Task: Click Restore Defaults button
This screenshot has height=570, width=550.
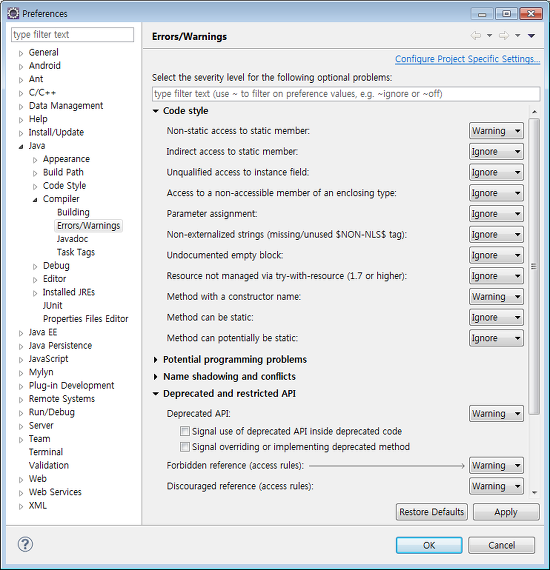Action: 431,512
